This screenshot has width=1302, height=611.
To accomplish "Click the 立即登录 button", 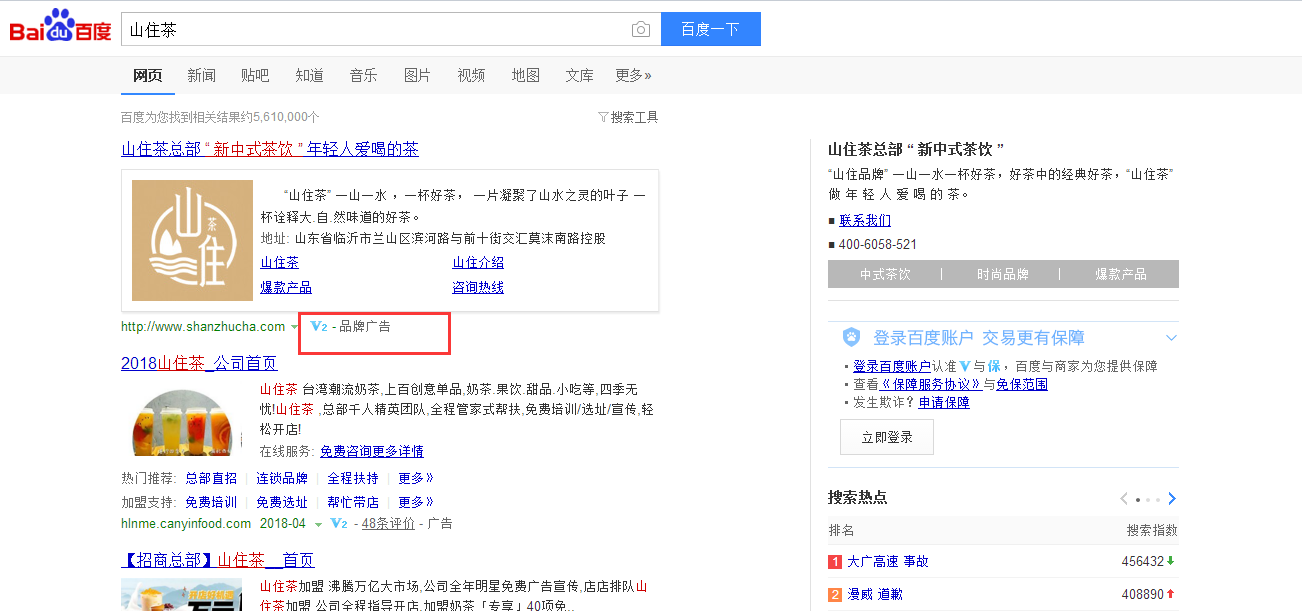I will click(887, 437).
